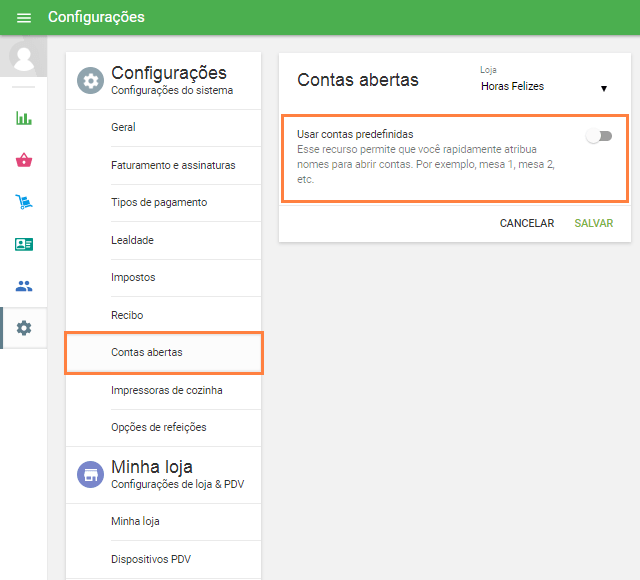Click the Usar contas predefinidas label

[355, 134]
